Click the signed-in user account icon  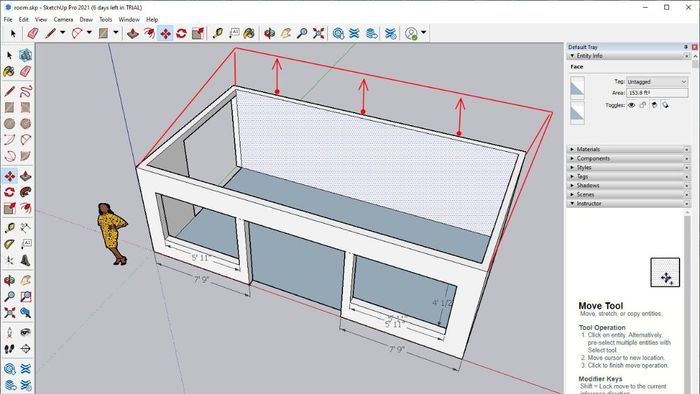click(x=411, y=33)
